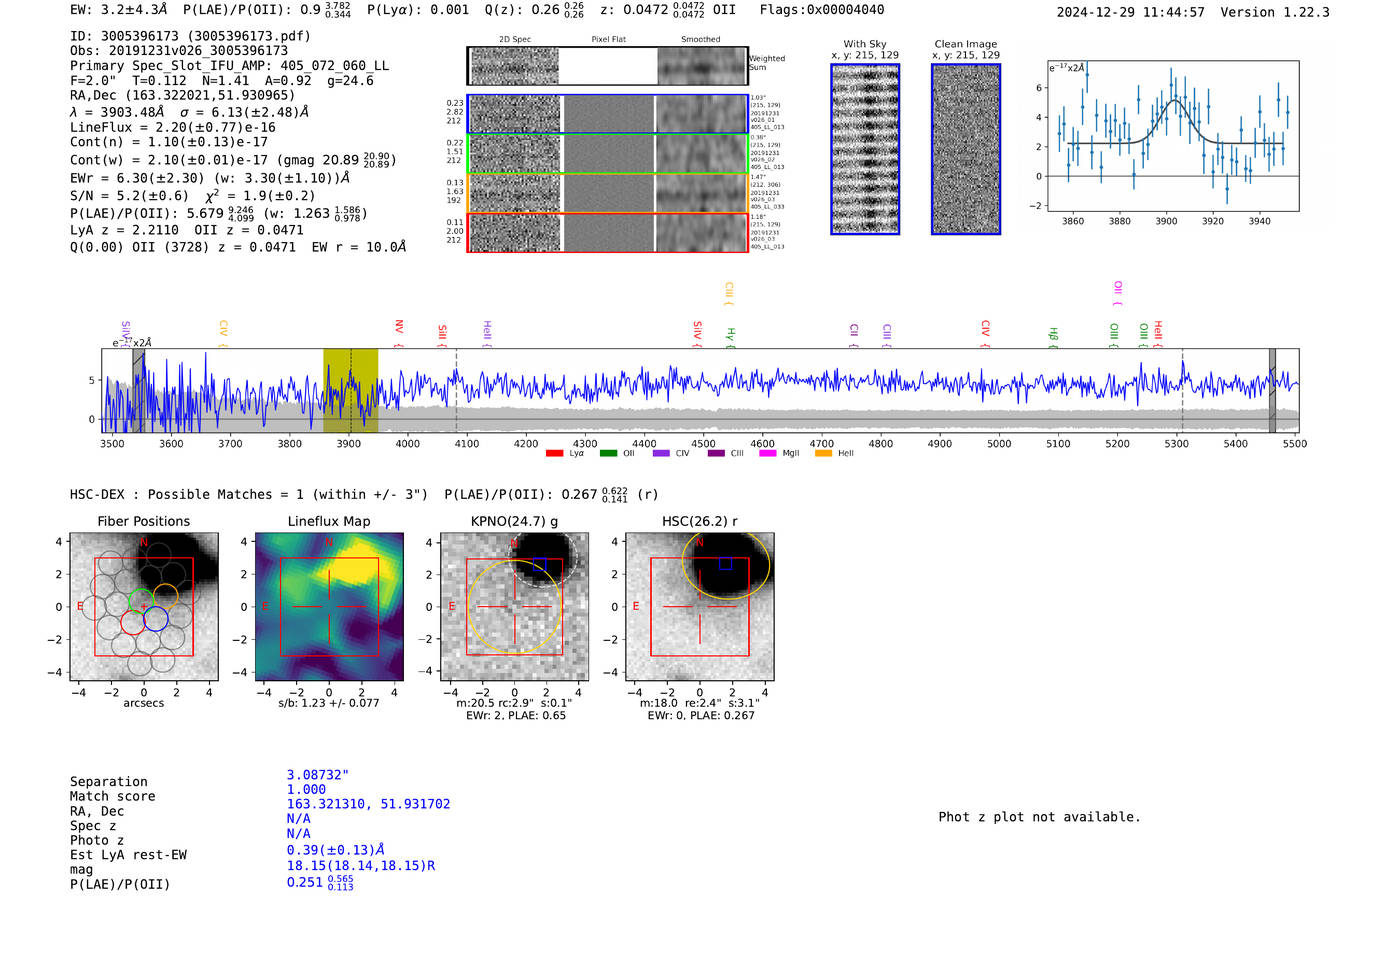Select the orange-bordered fiber 2D spectrum row
Viewport: 1400px width, 953px height.
[607, 193]
